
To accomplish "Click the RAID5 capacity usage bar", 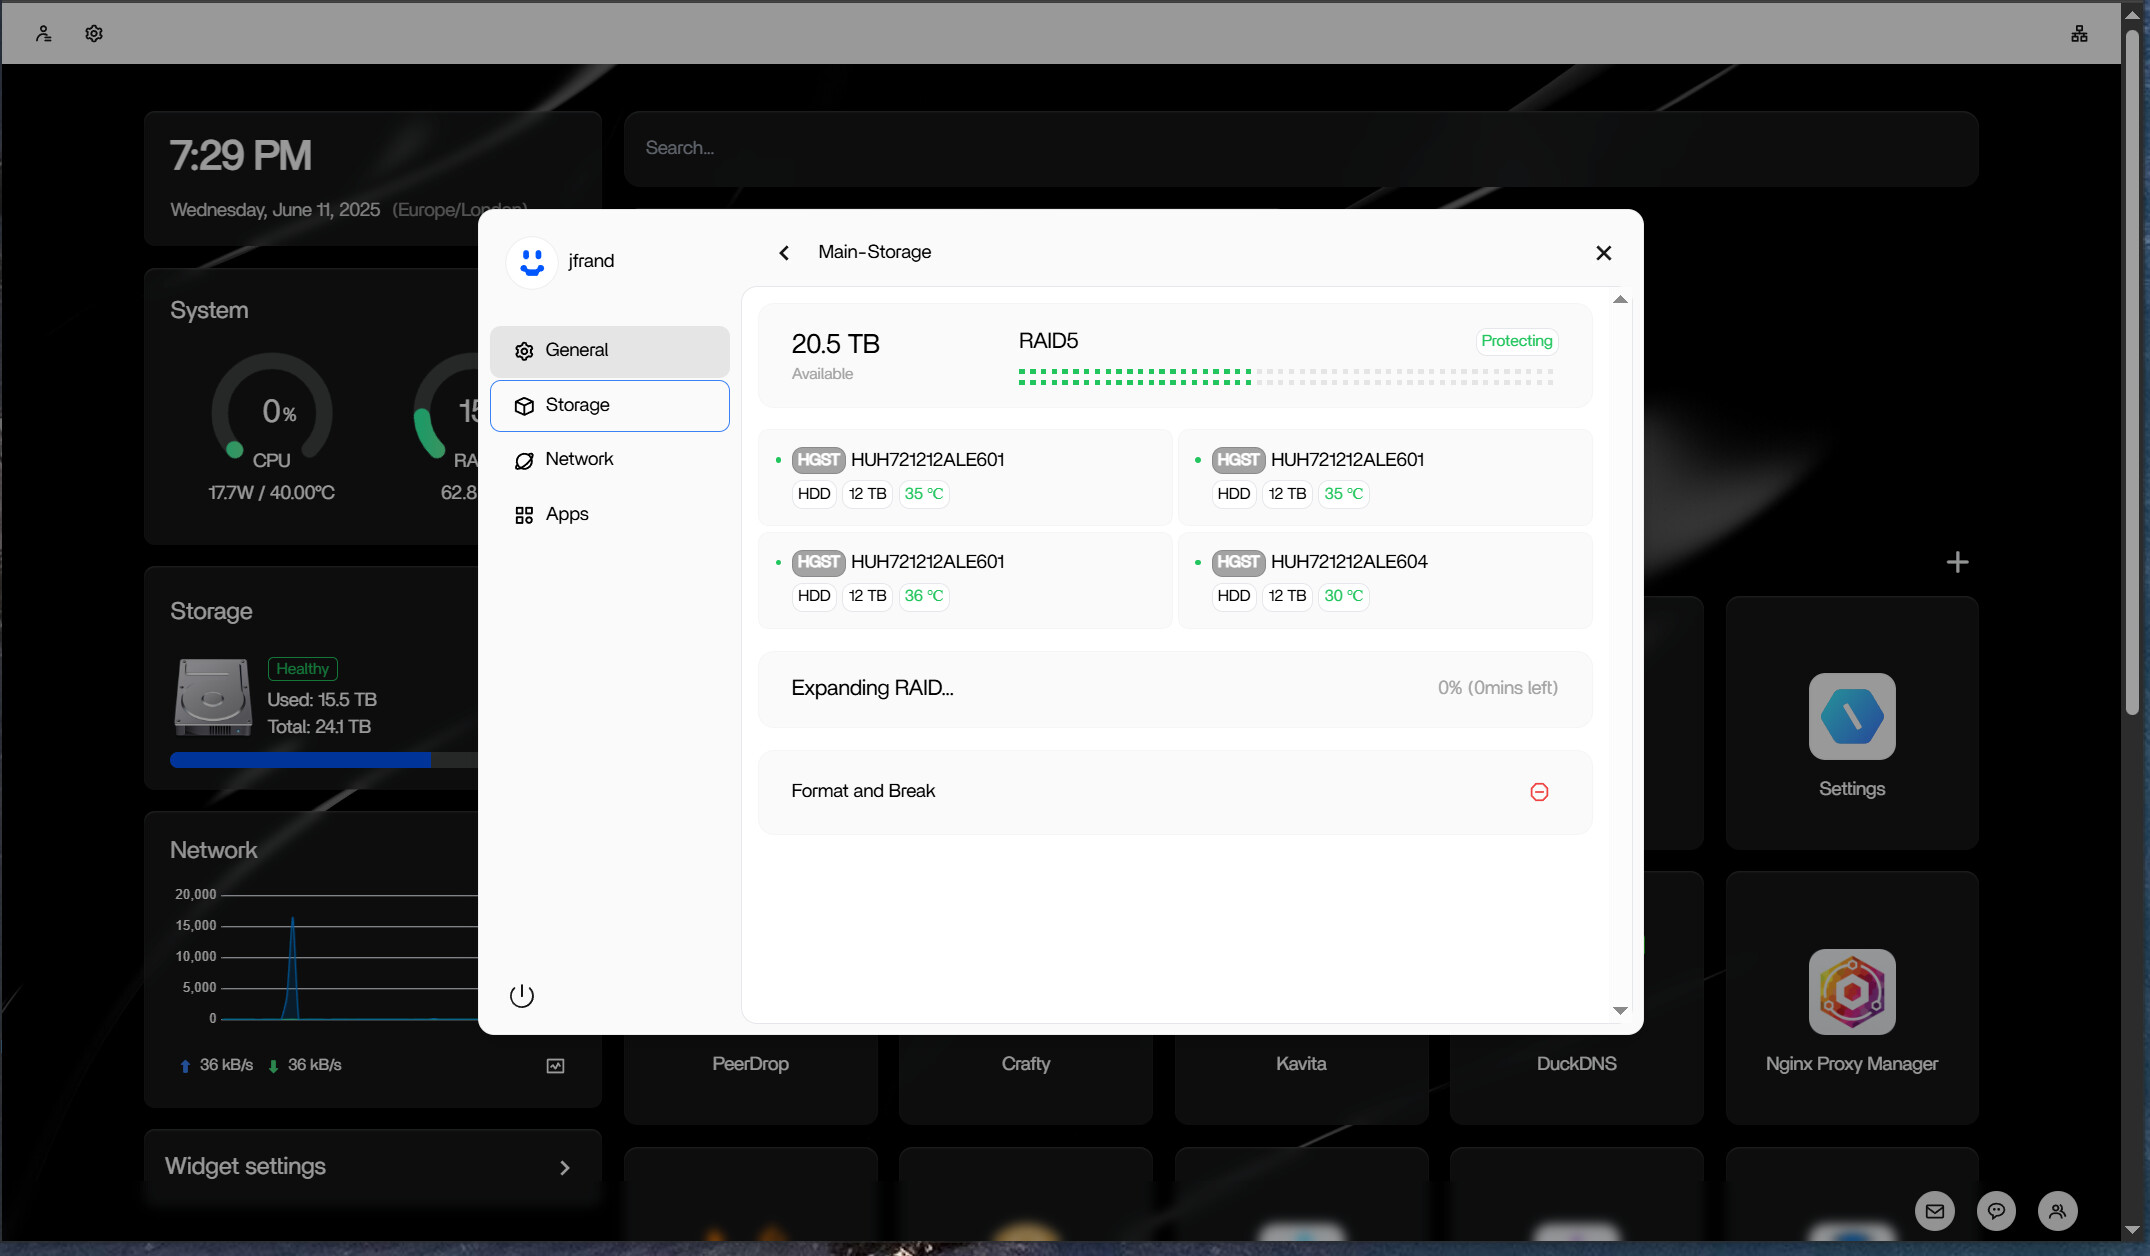I will click(x=1286, y=377).
